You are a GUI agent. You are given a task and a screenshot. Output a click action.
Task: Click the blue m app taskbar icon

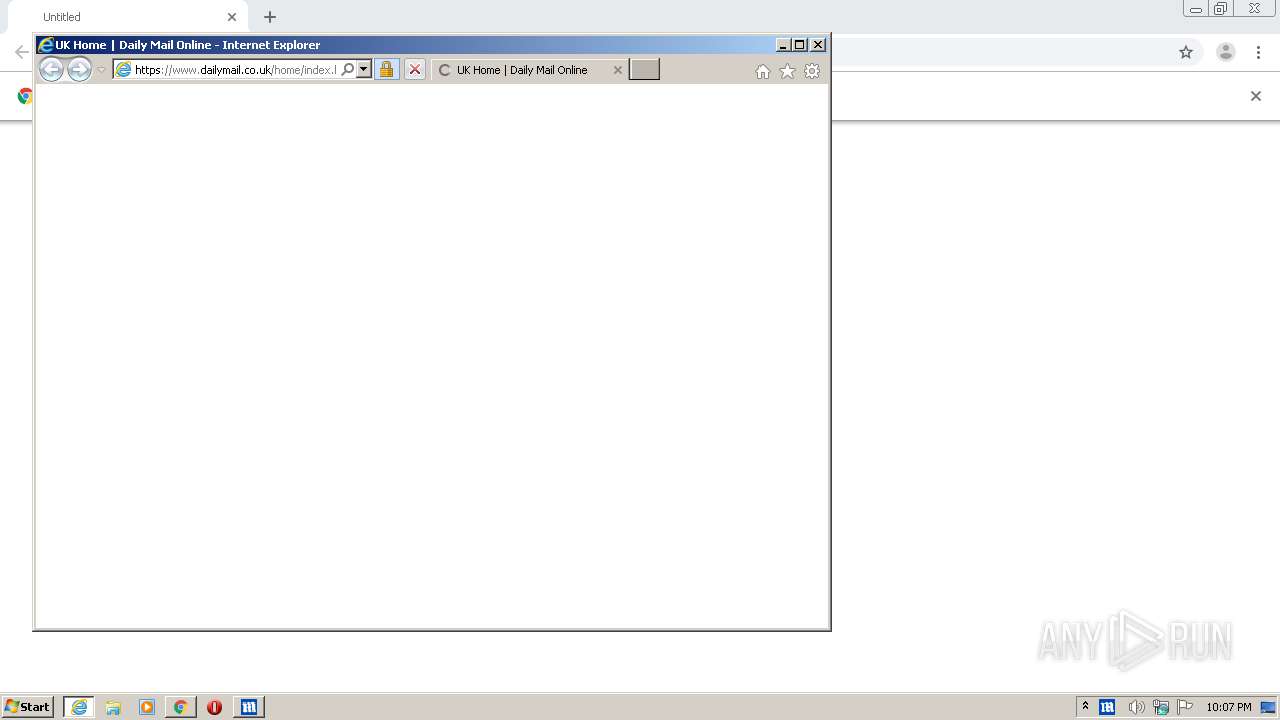tap(249, 707)
